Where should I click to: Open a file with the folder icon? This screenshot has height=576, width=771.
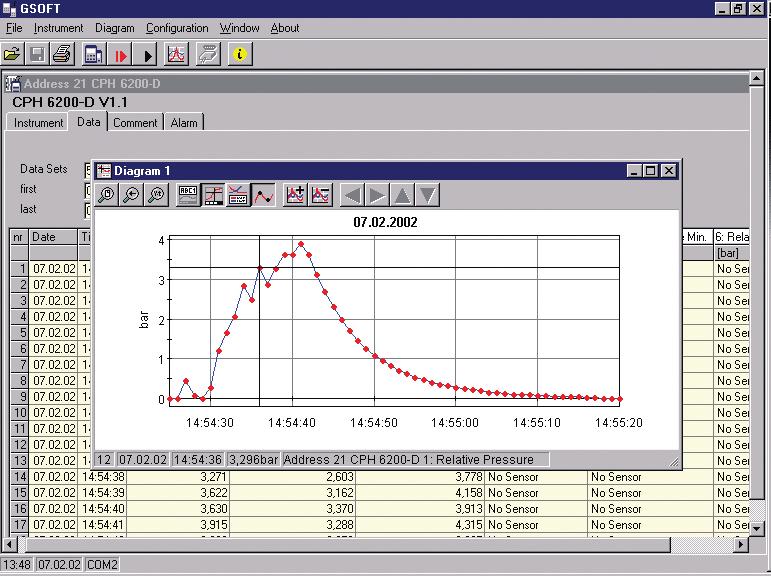(12, 54)
